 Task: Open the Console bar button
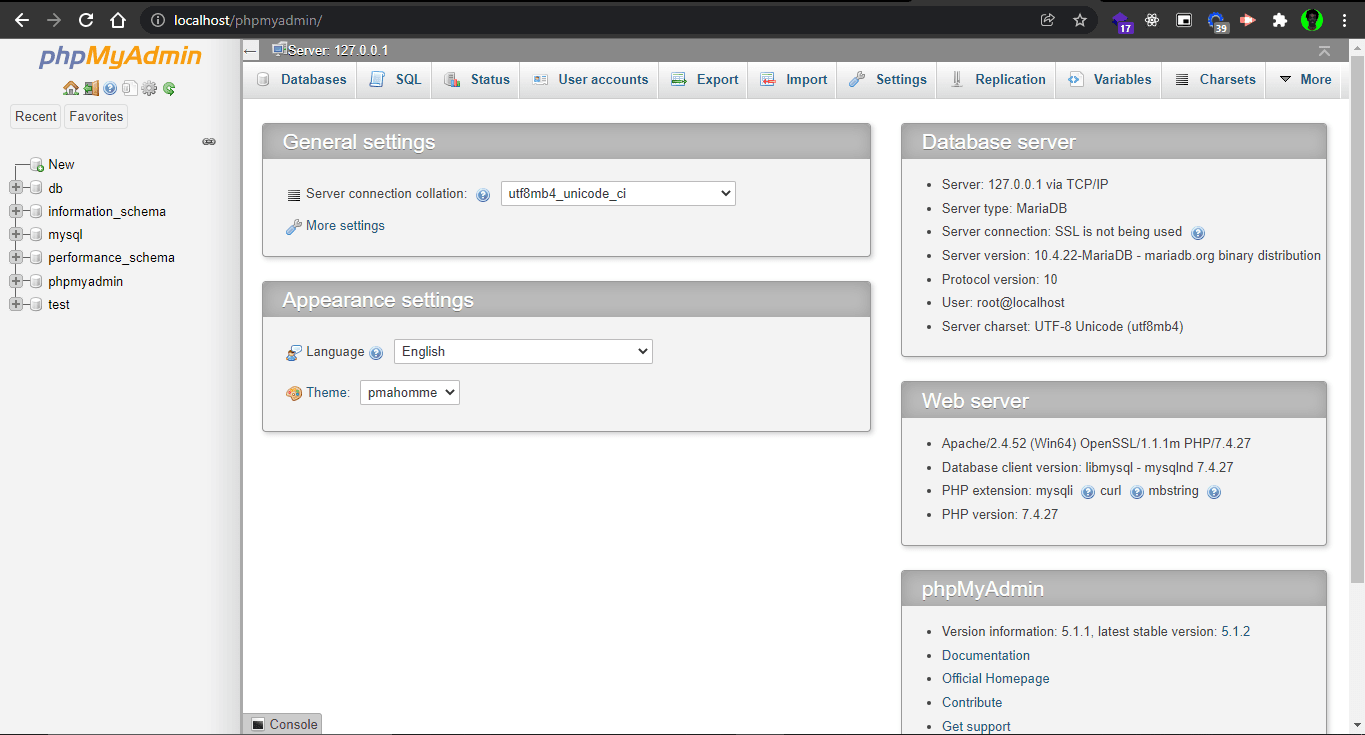283,724
